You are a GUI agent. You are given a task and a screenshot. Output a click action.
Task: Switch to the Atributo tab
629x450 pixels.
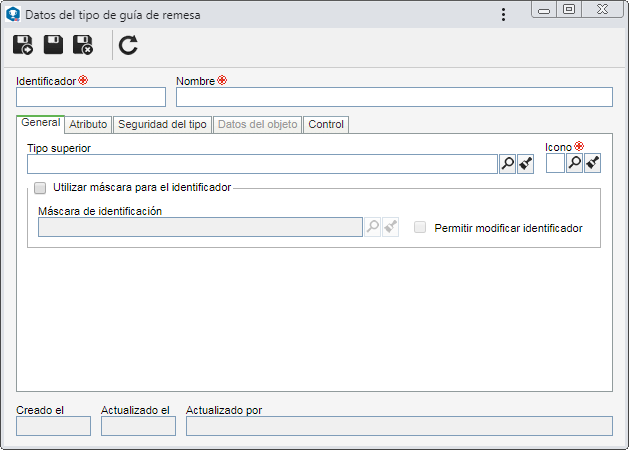(x=88, y=124)
